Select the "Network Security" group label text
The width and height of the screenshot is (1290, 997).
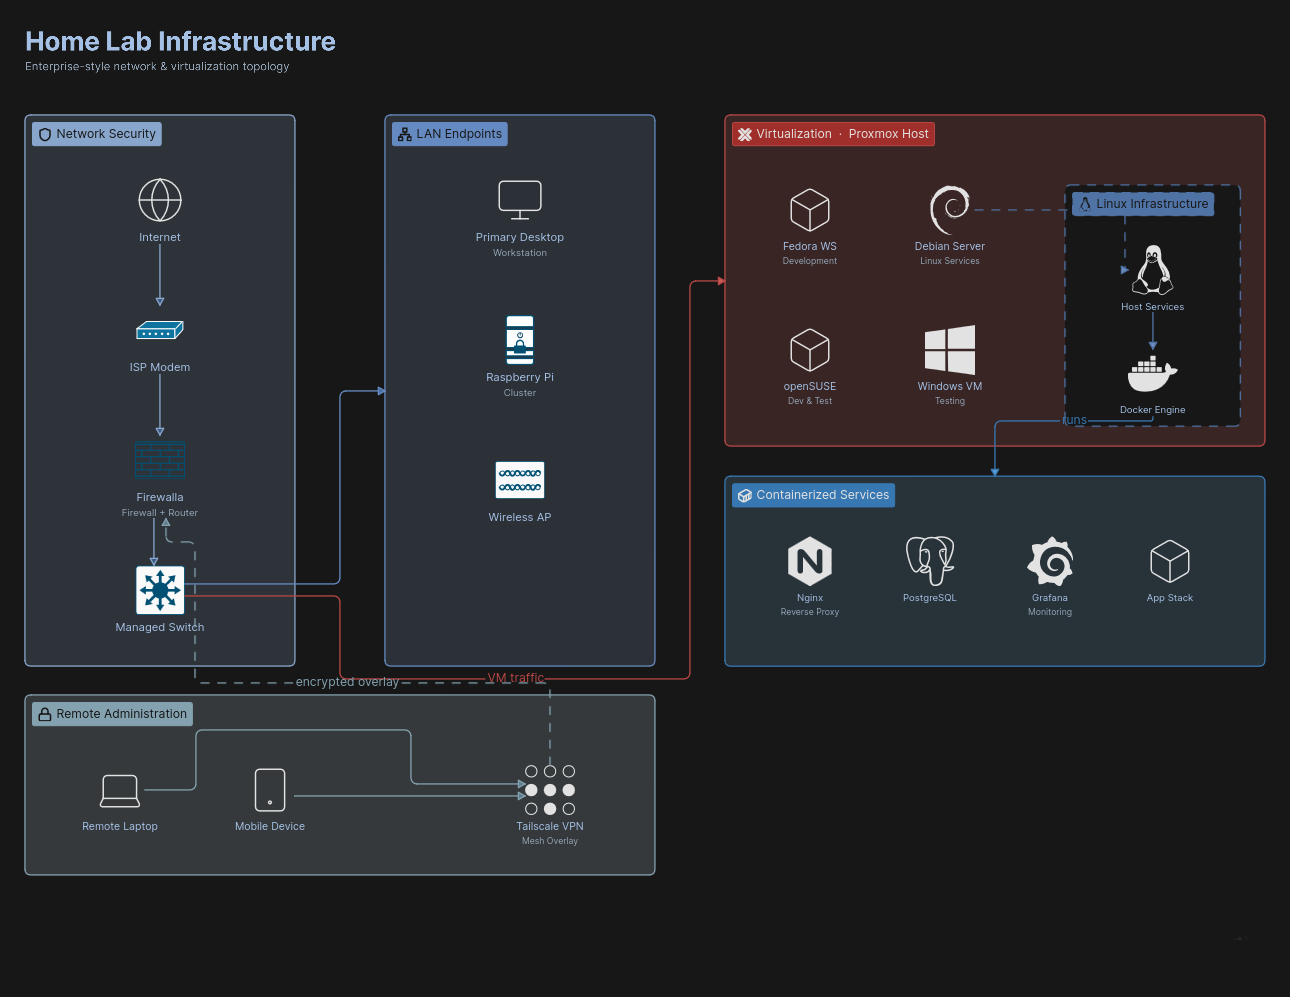[x=106, y=134]
